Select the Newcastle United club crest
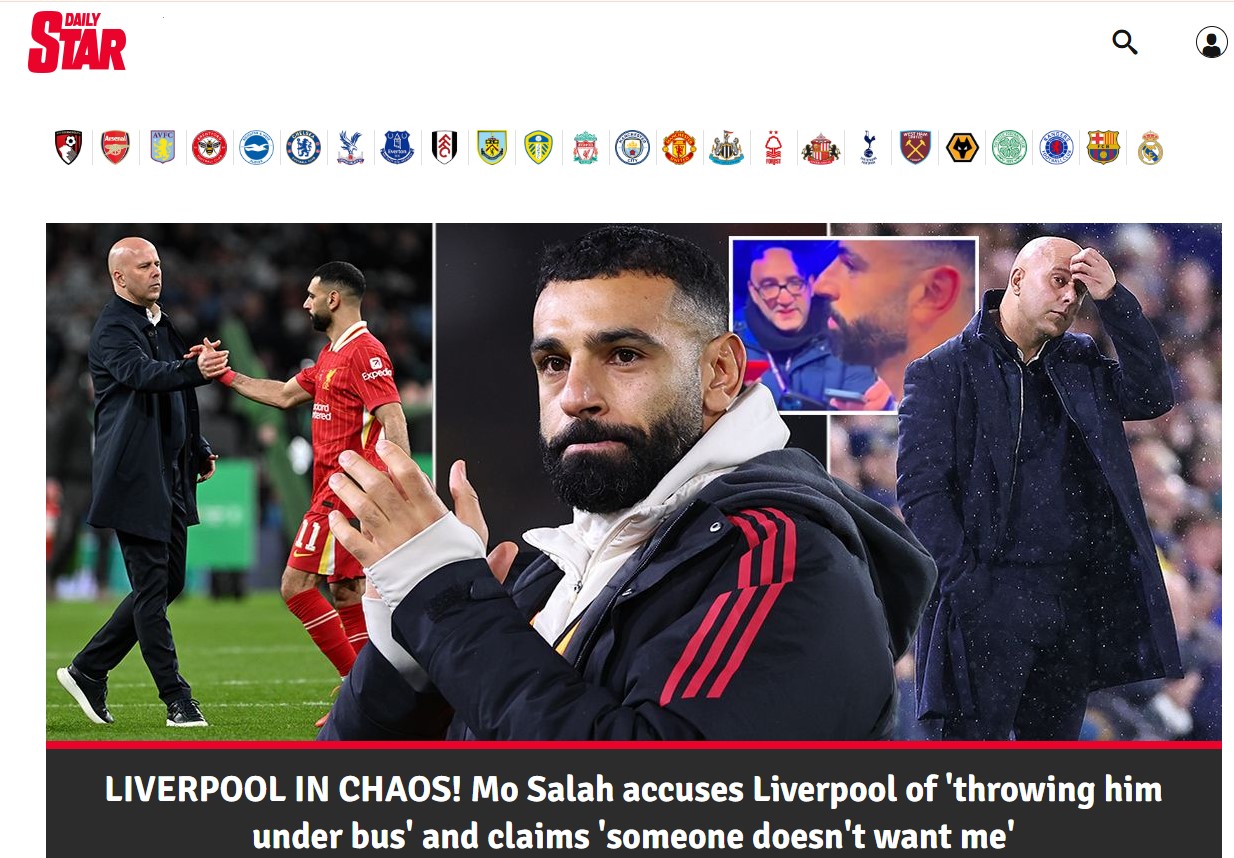The image size is (1234, 858). click(x=726, y=147)
